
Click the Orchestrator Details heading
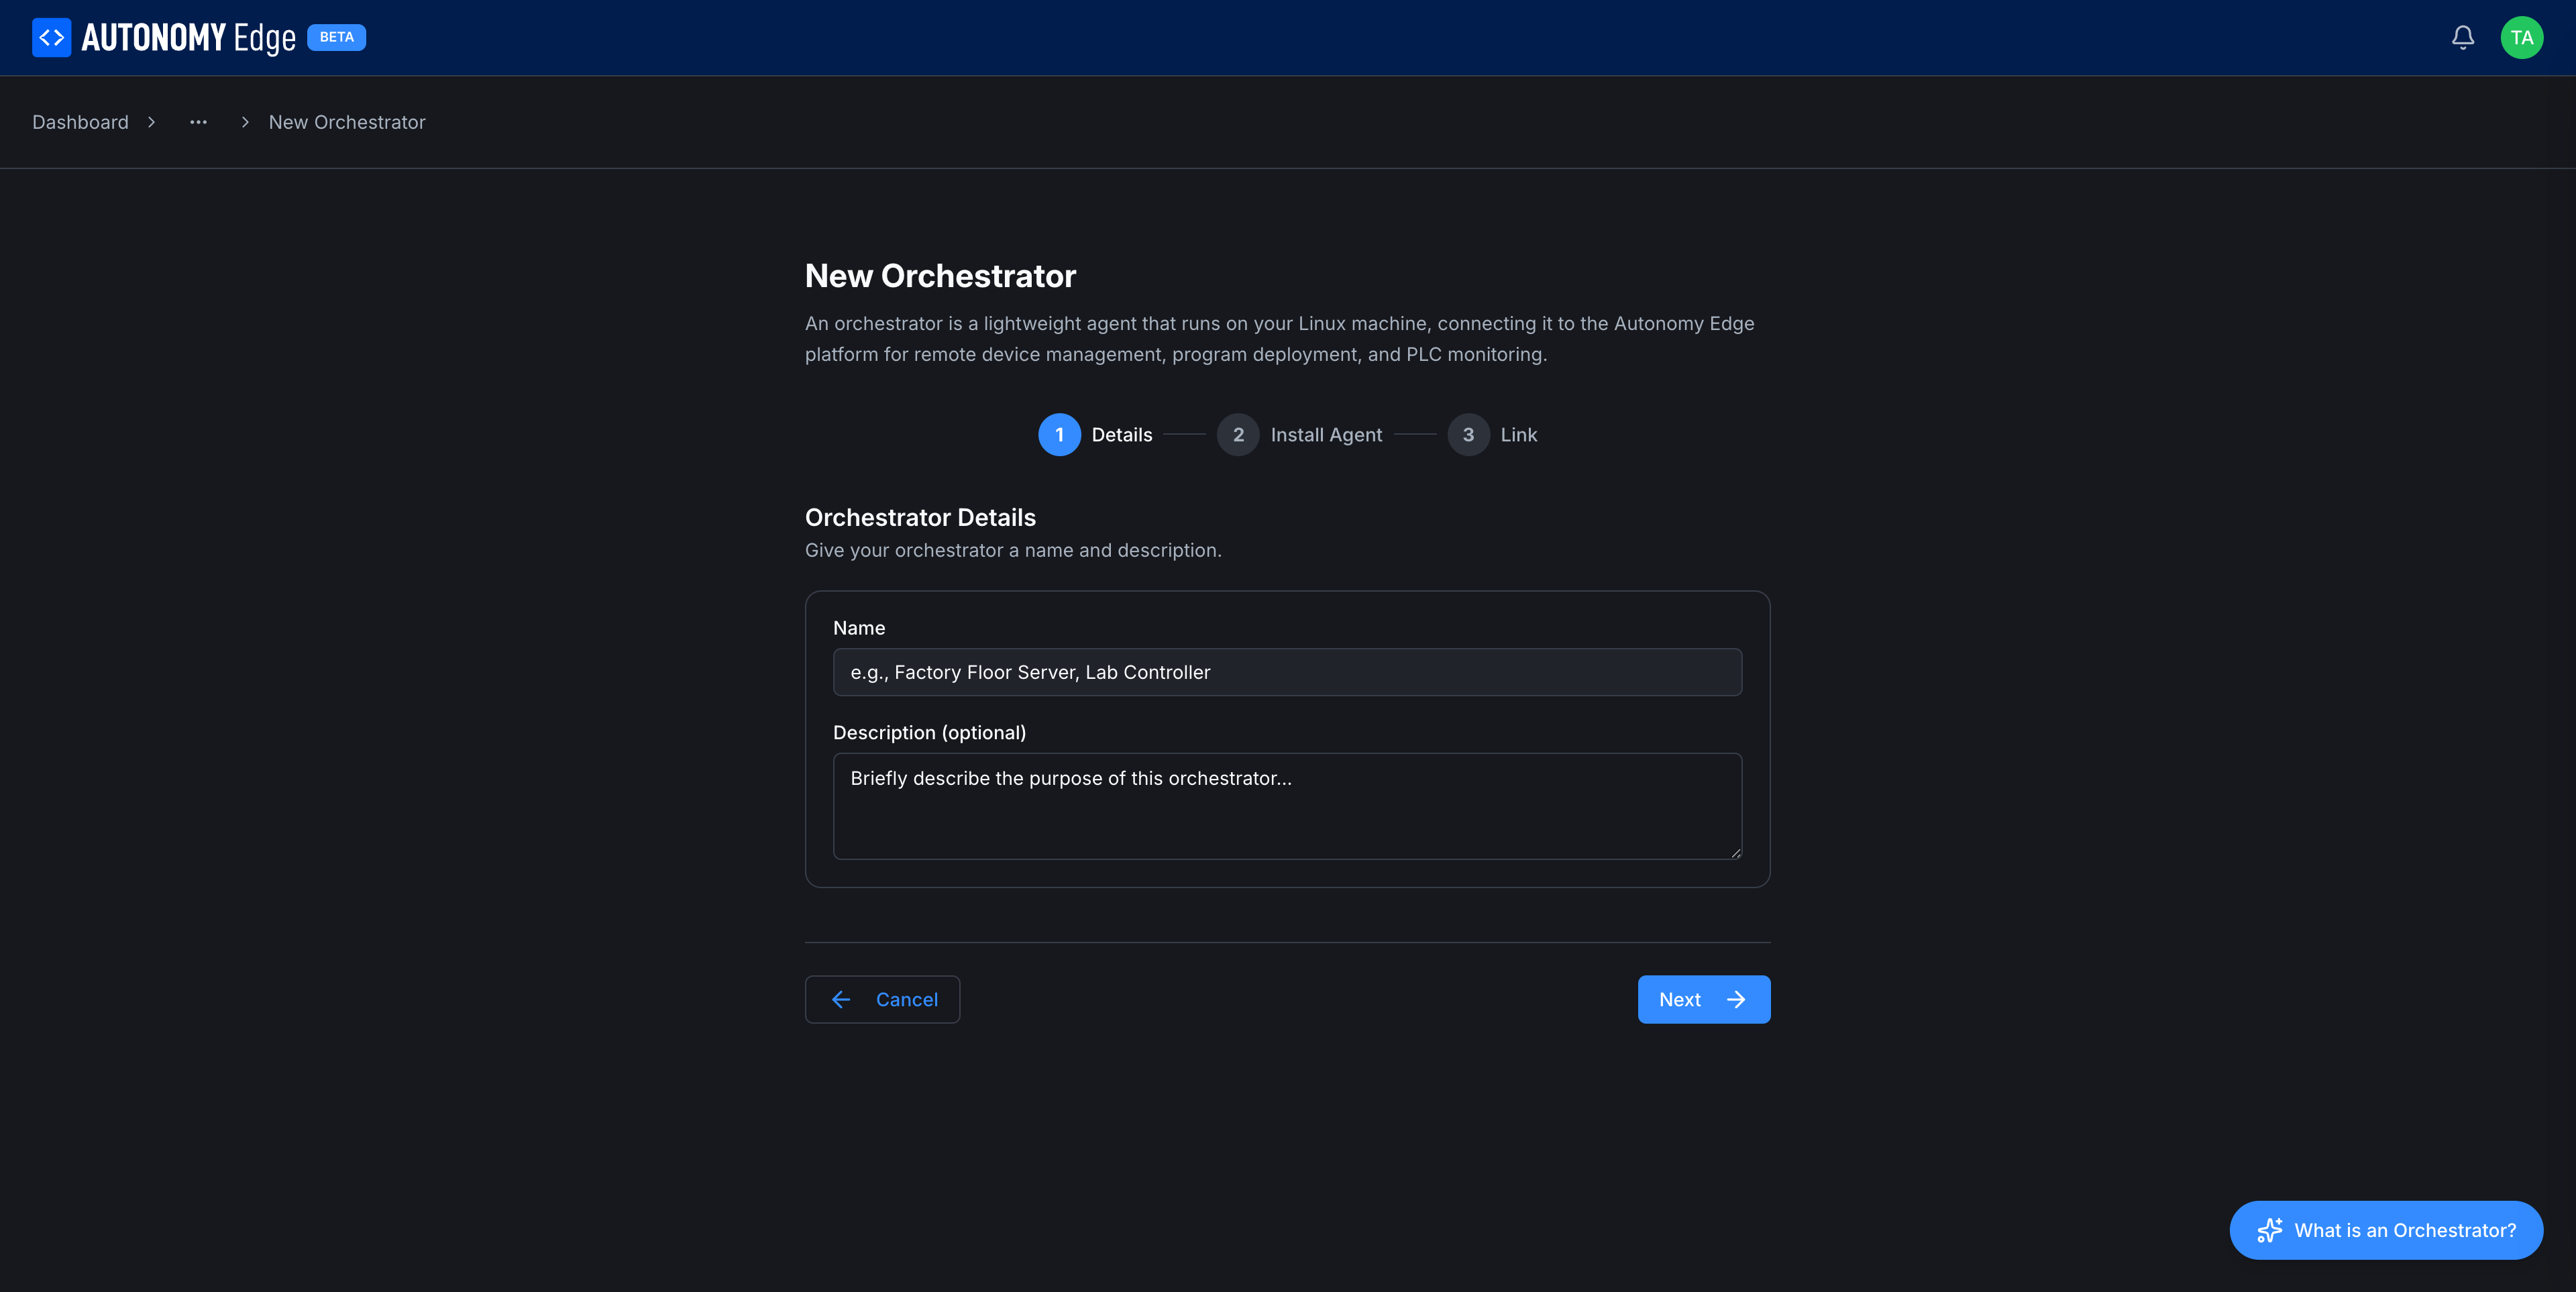[x=920, y=517]
